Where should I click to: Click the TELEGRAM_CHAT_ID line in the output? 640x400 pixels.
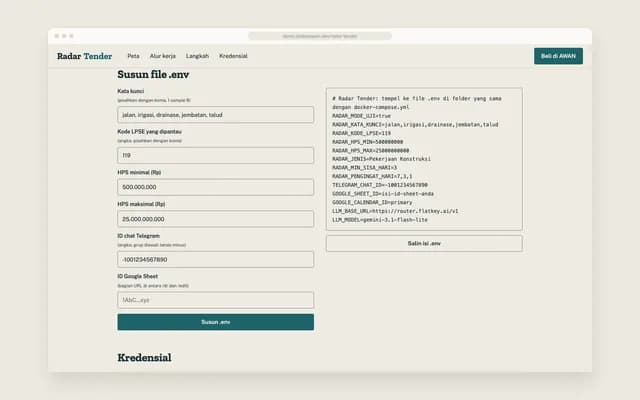380,185
